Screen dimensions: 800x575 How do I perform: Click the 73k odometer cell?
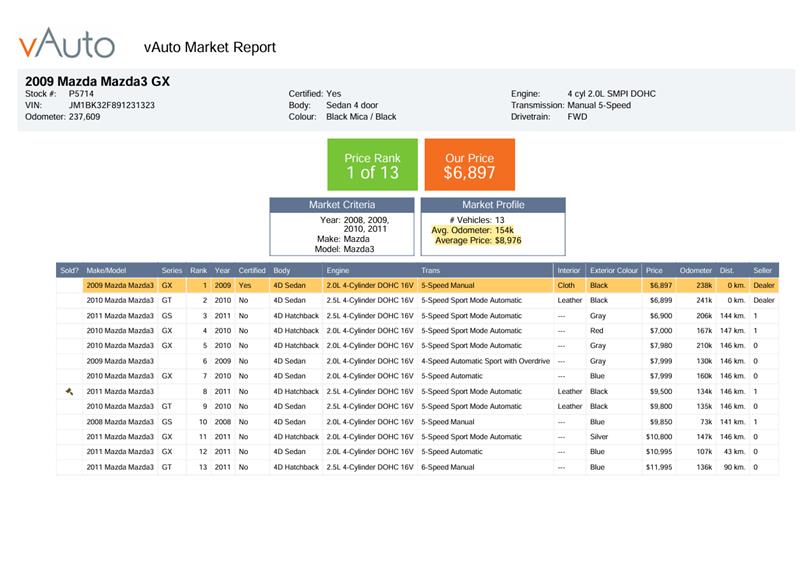coord(706,422)
